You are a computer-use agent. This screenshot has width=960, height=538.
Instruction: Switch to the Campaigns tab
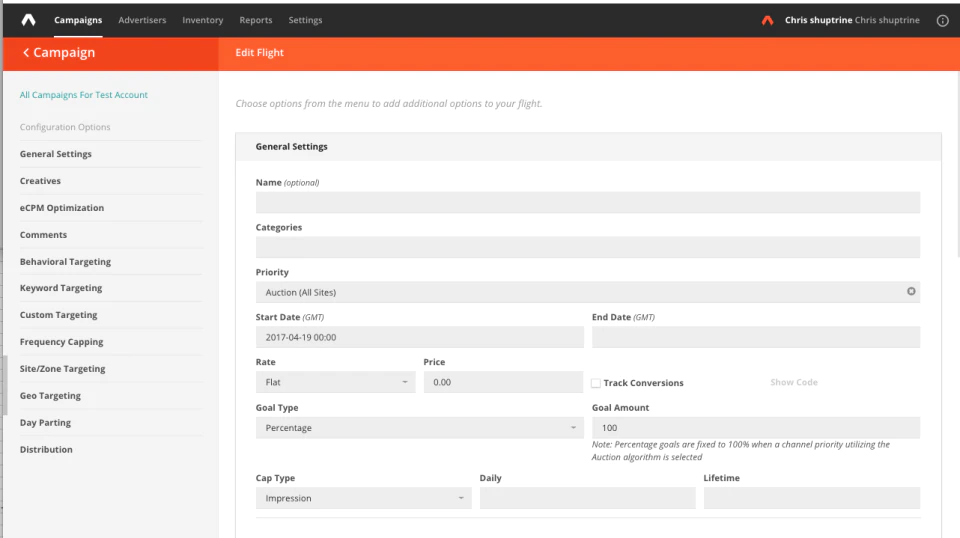[78, 20]
